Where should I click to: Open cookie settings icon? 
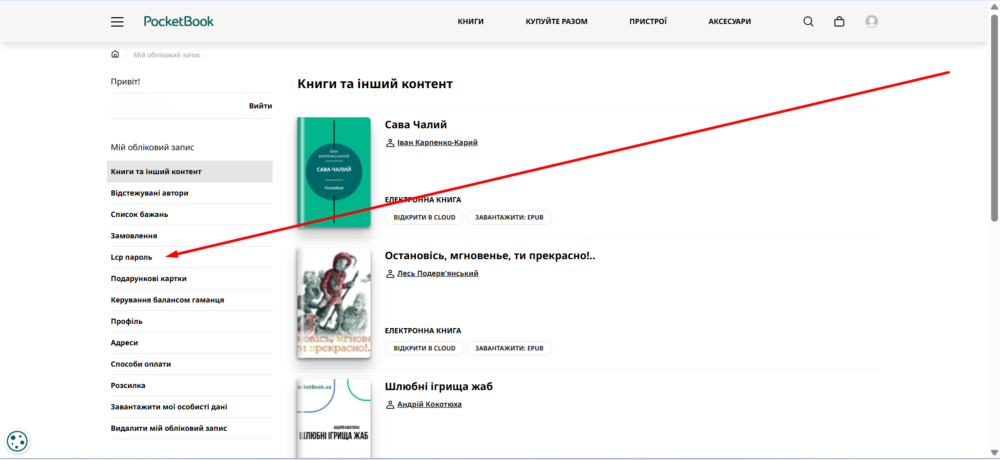coord(17,441)
